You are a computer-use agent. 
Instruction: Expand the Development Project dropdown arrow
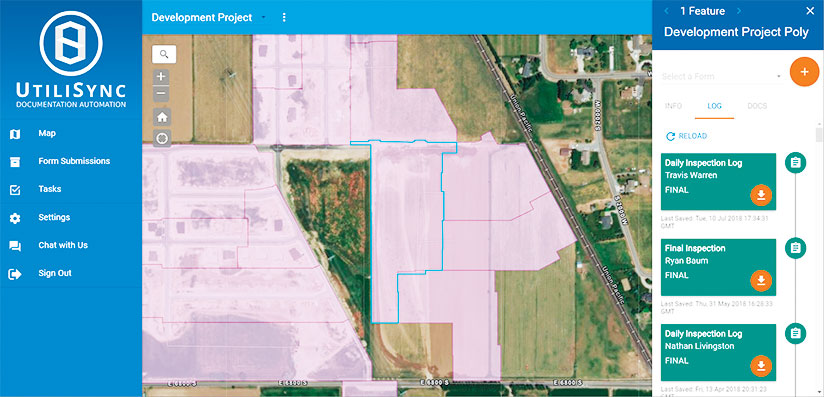[x=264, y=17]
